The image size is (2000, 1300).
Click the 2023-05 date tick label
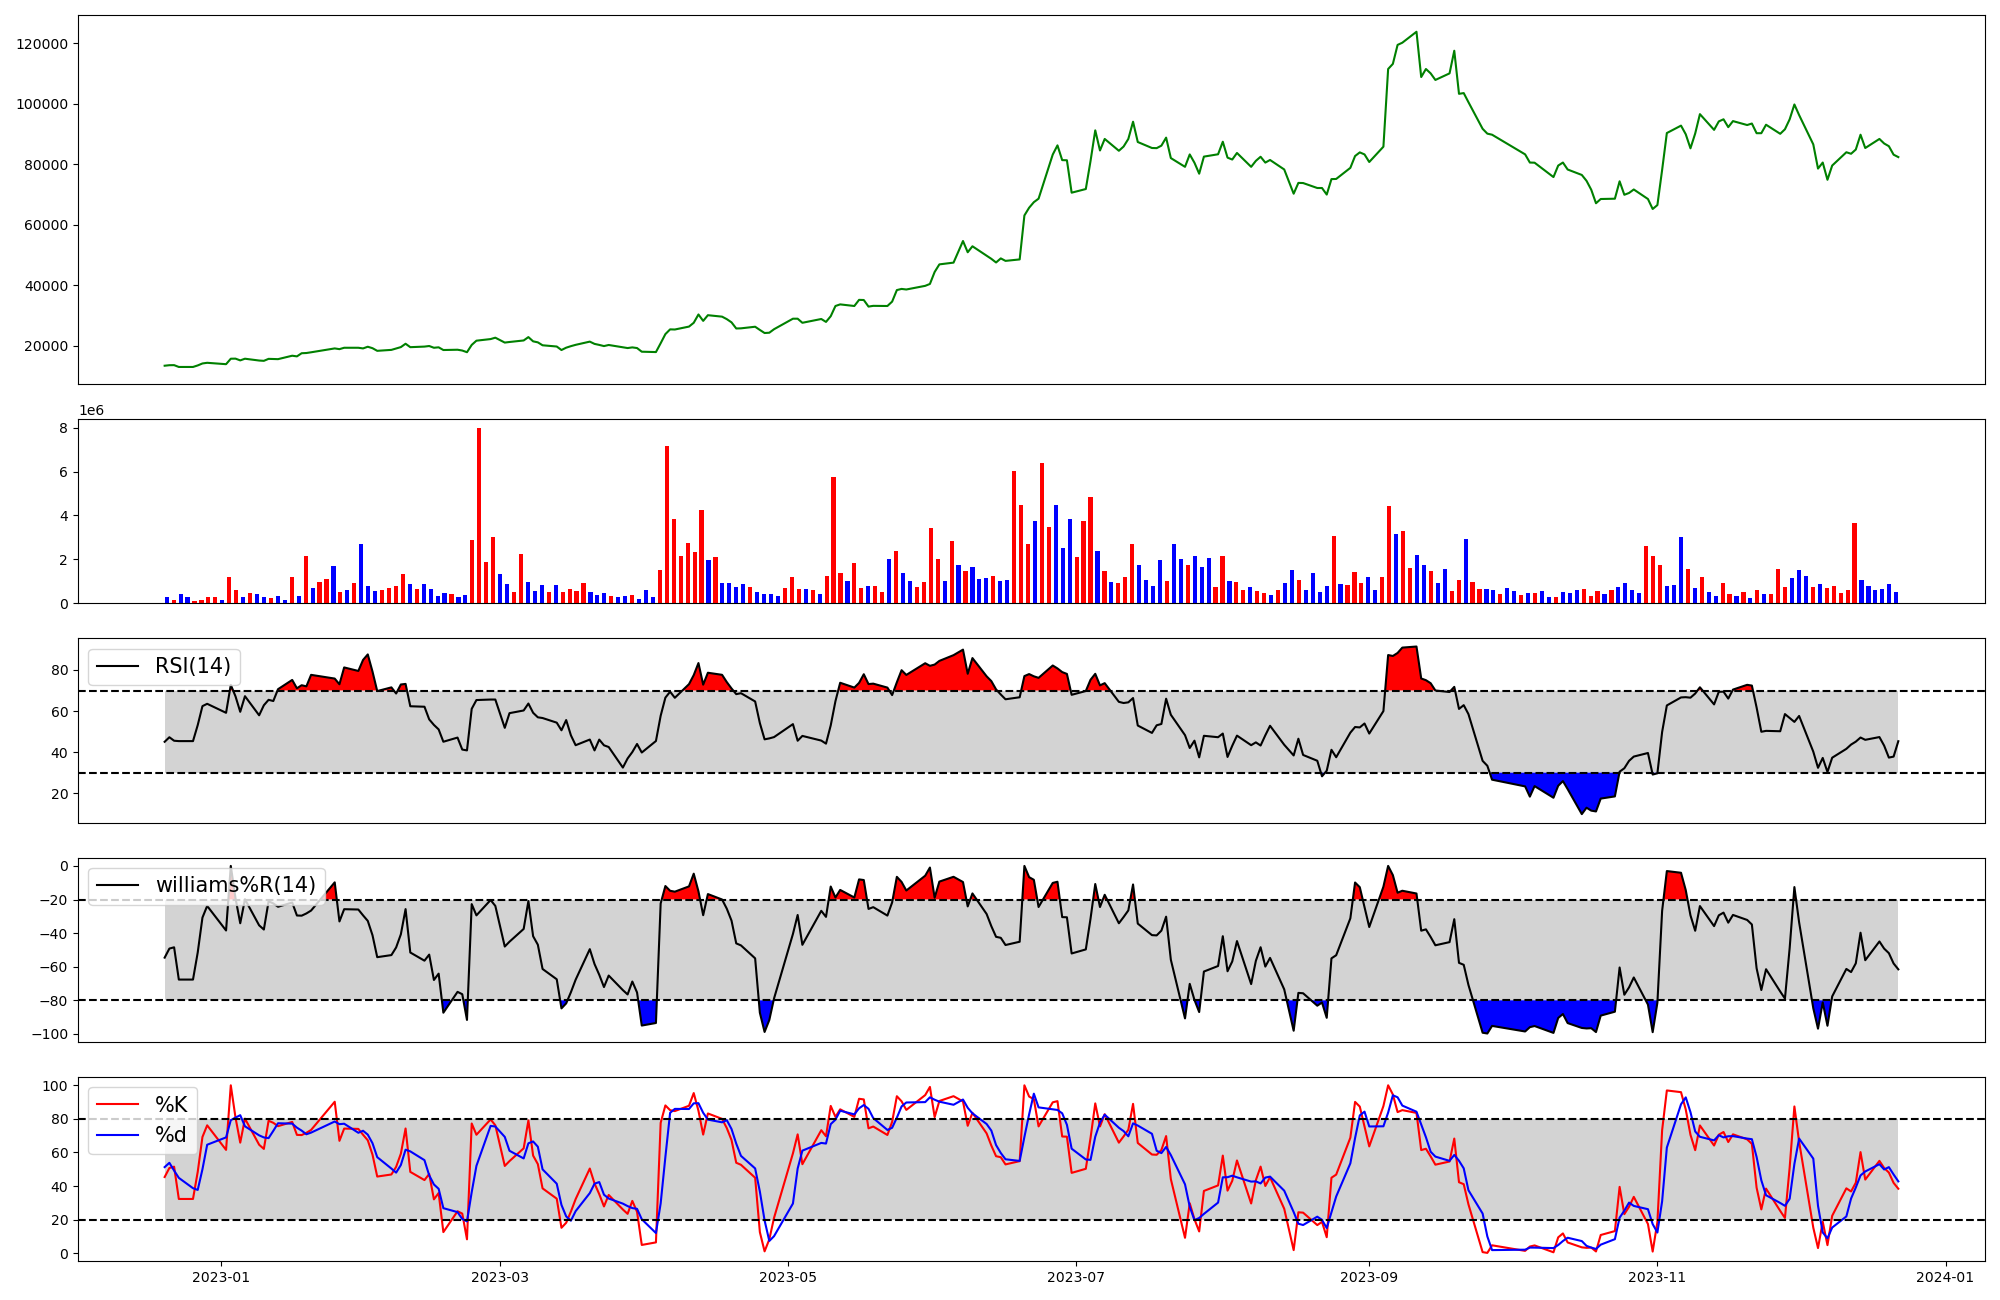(x=789, y=1277)
